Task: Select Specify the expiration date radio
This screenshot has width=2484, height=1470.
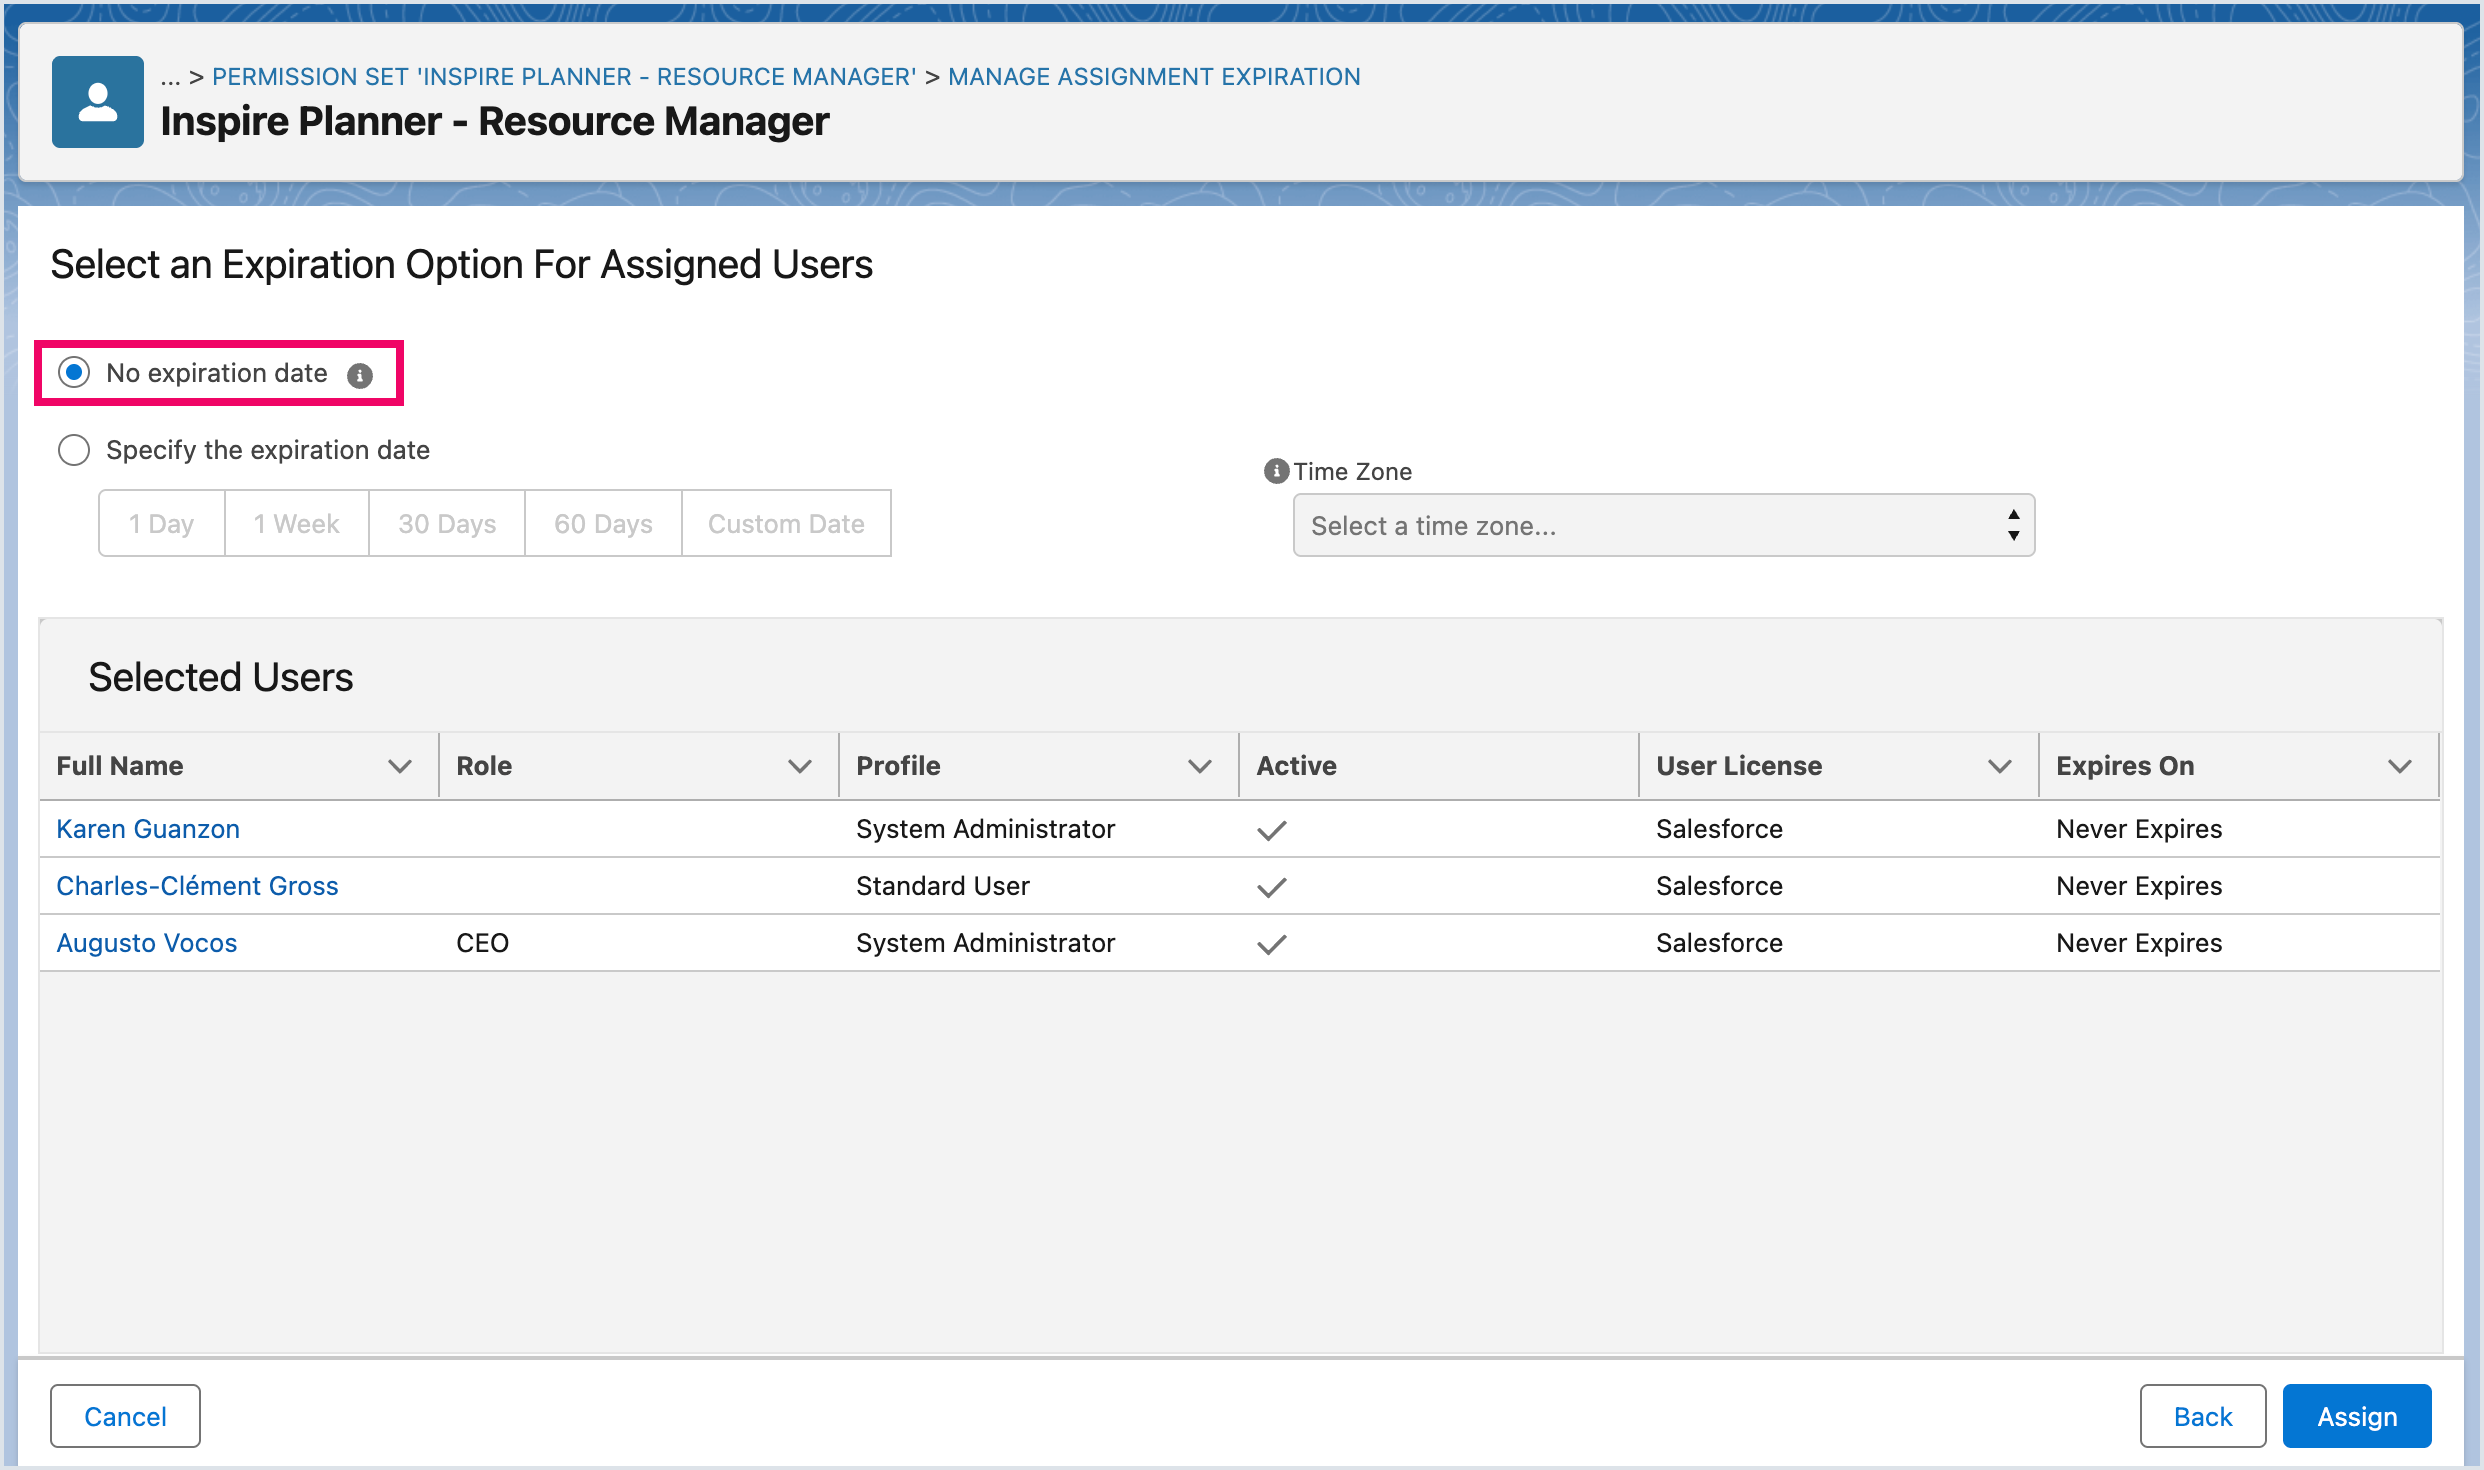Action: click(x=74, y=450)
